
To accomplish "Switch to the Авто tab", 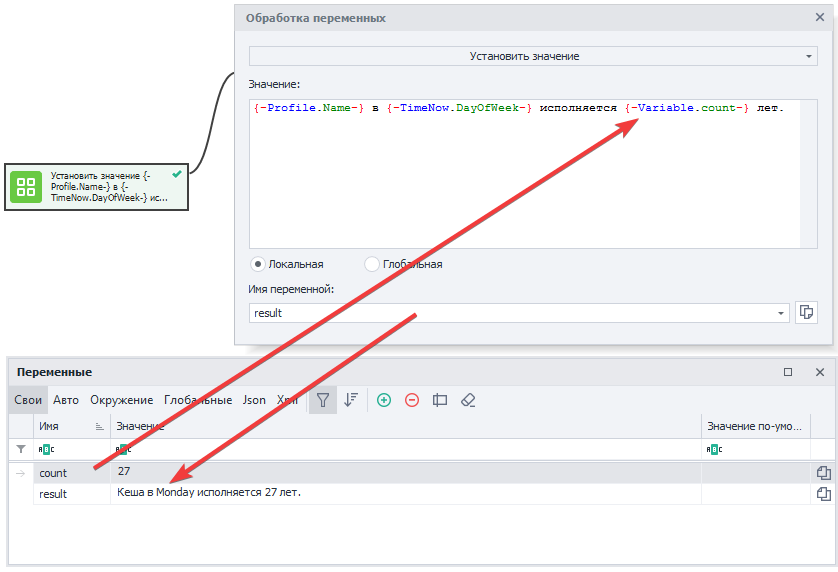I will coord(66,400).
